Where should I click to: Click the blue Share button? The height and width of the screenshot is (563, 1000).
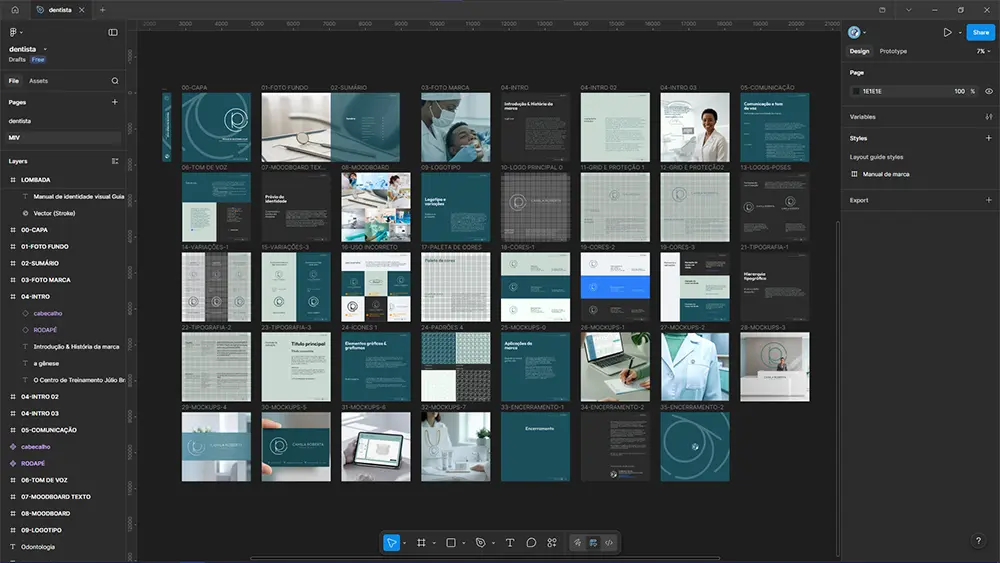[x=980, y=32]
